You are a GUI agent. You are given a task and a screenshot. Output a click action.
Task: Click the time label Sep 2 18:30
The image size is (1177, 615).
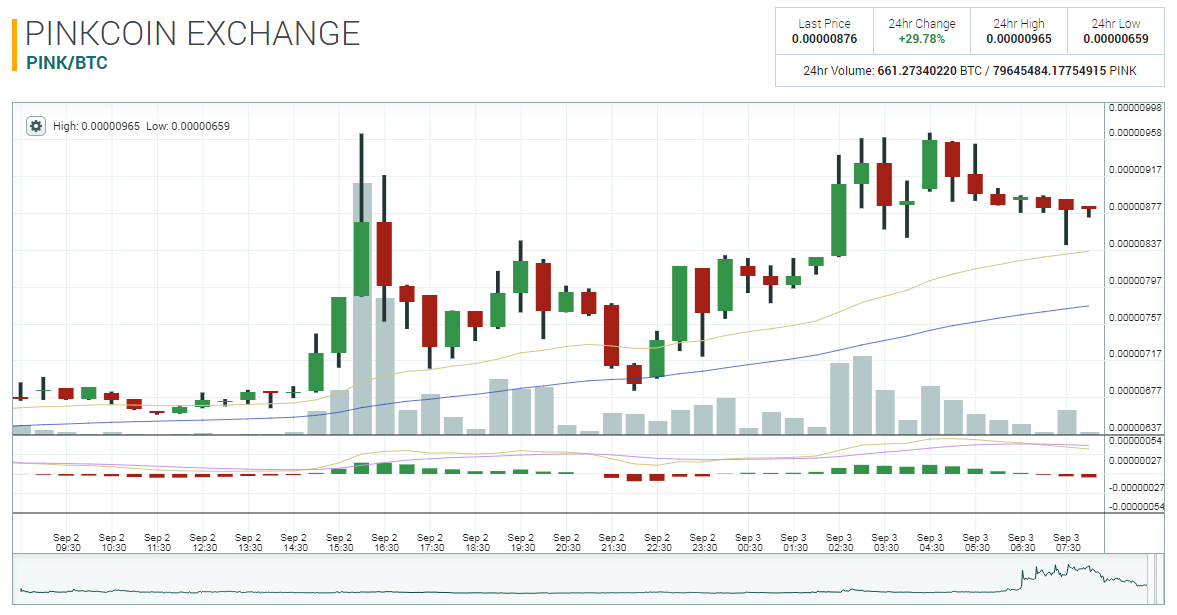476,542
